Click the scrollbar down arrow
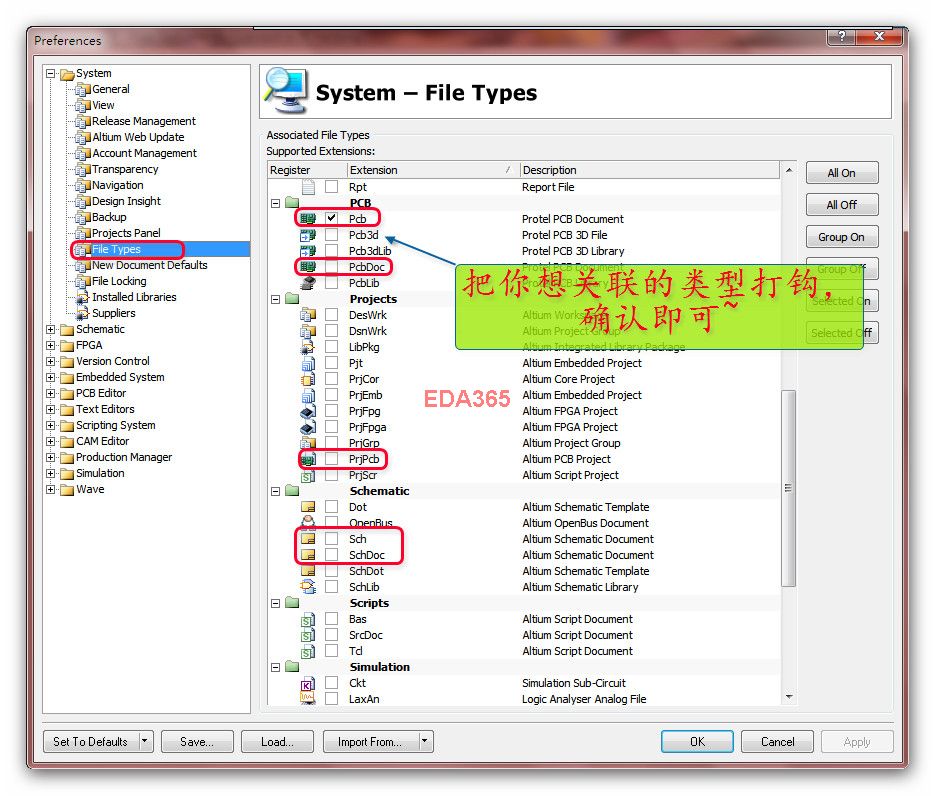 click(789, 697)
